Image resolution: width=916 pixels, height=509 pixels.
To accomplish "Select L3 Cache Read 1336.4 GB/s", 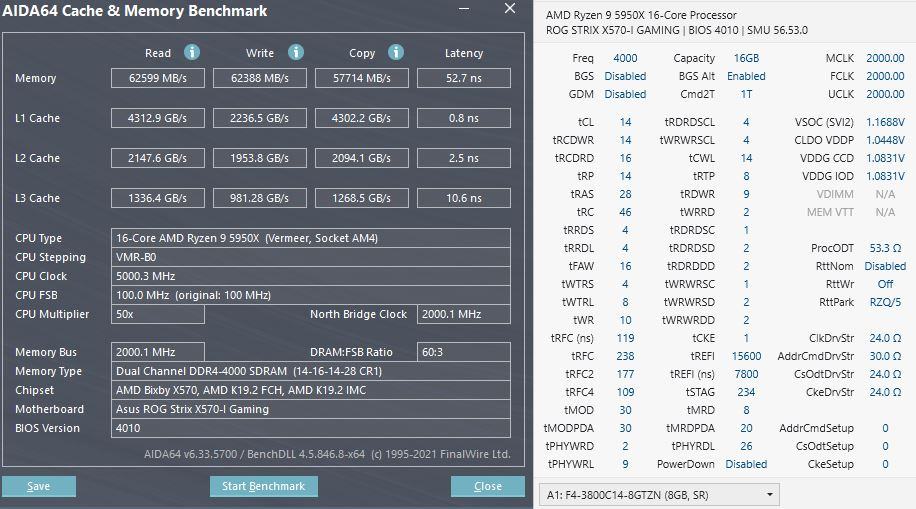I will coord(158,198).
